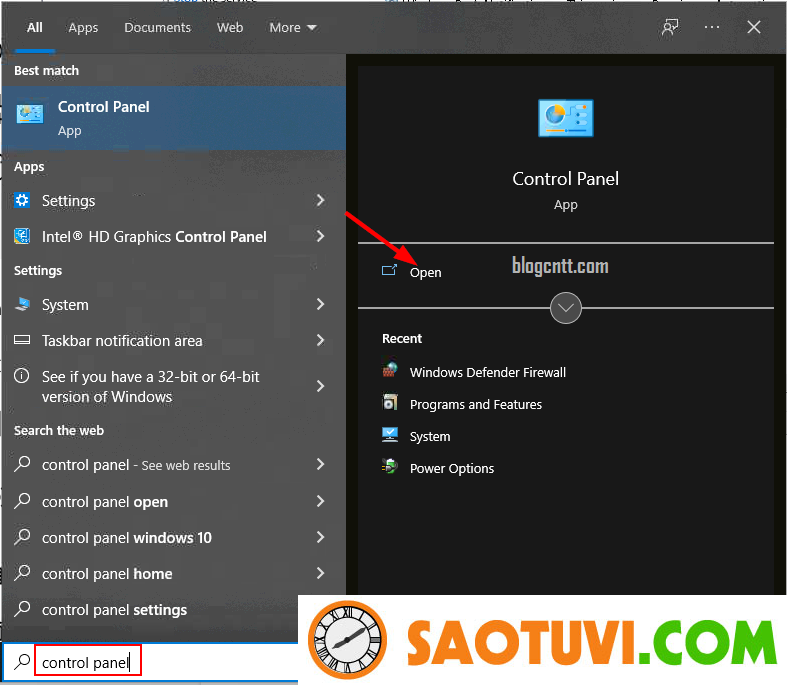The height and width of the screenshot is (685, 787).
Task: Expand the 'See web results' arrow
Action: point(320,464)
